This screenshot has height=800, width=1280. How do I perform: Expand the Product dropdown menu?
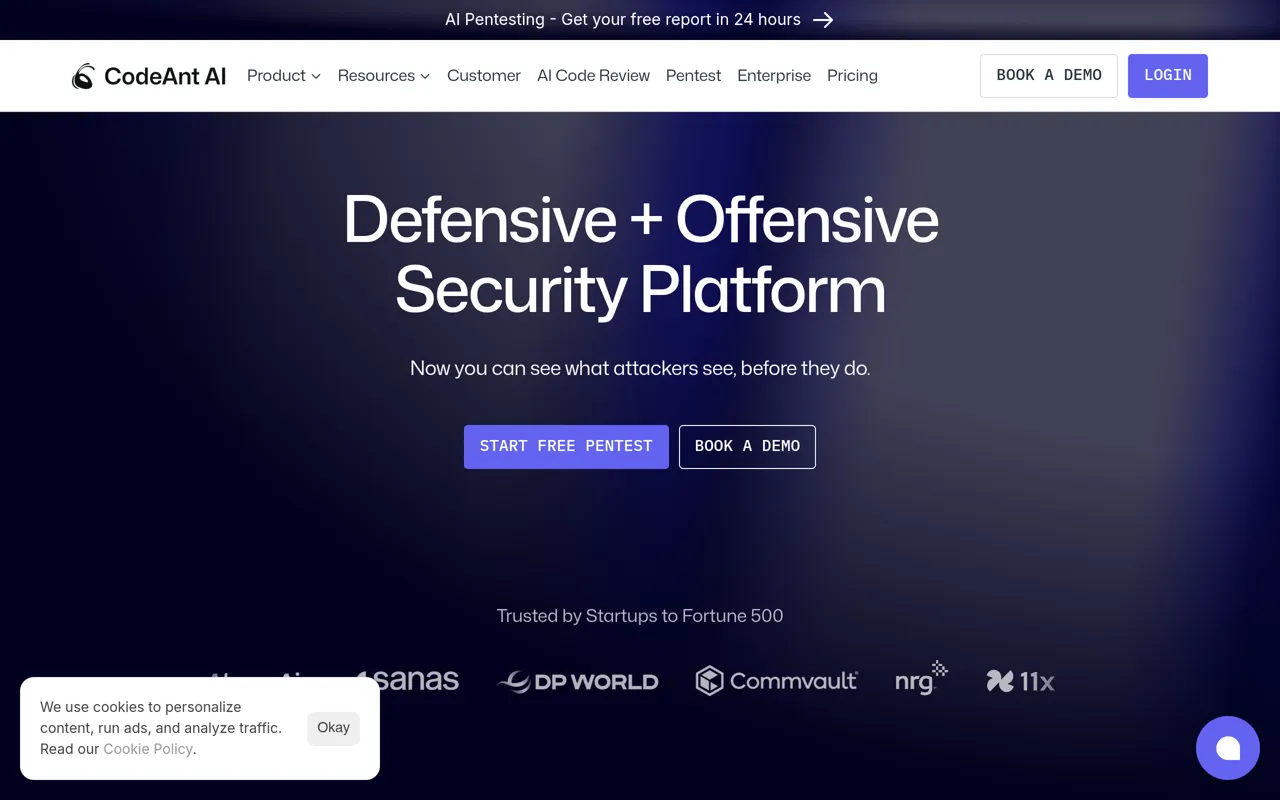click(x=284, y=76)
